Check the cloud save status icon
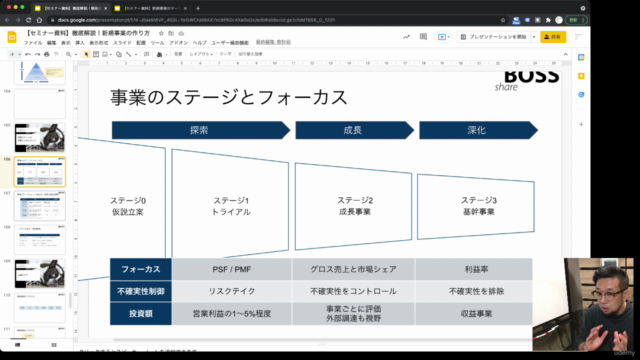Image resolution: width=640 pixels, height=360 pixels. coord(181,33)
